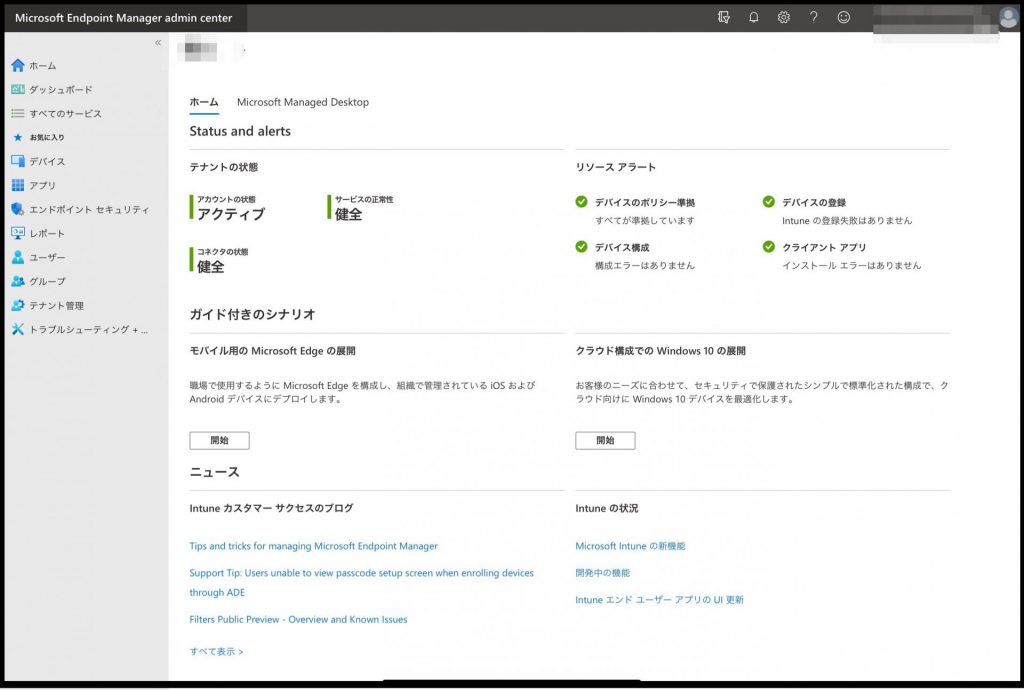Open ダッシュボード in the sidebar
The width and height of the screenshot is (1024, 690).
coord(61,89)
